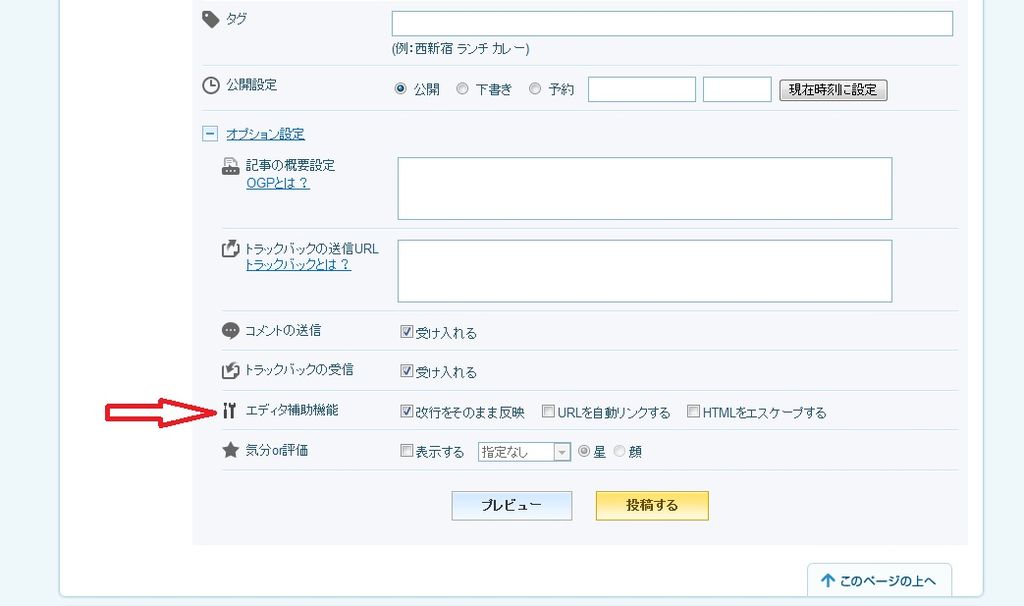
Task: Click the タグ text input field
Action: [x=672, y=24]
